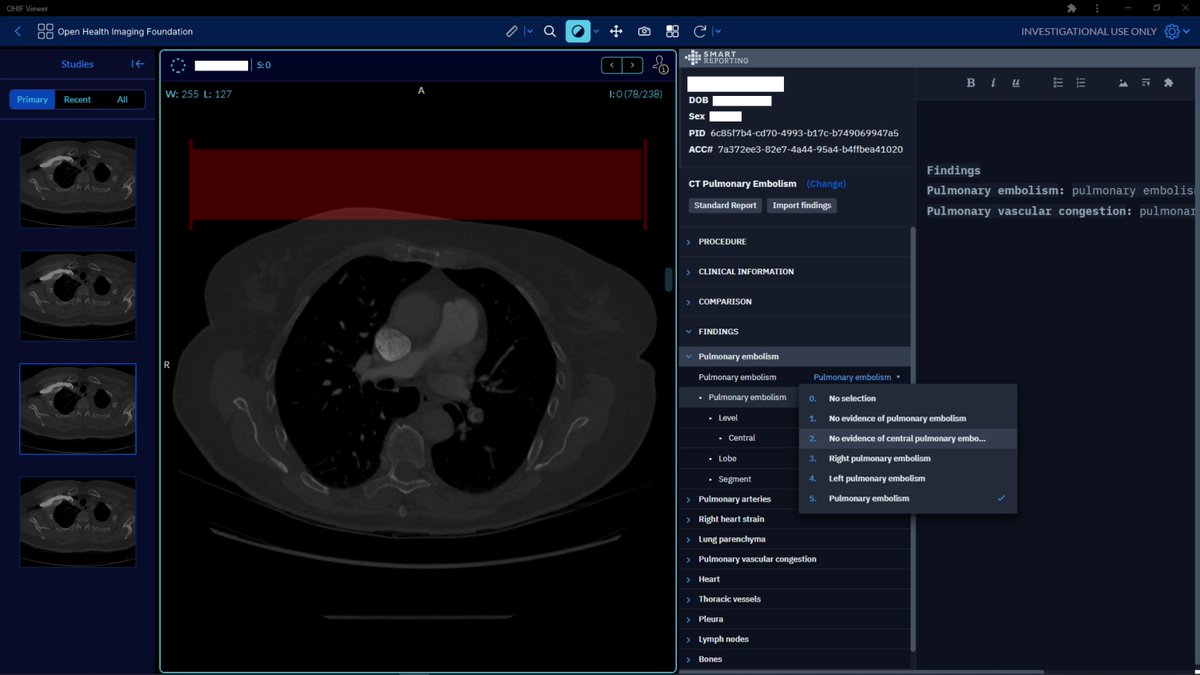Screen dimensions: 1200x675
Task: Go back using the header back arrow
Action: tap(17, 31)
